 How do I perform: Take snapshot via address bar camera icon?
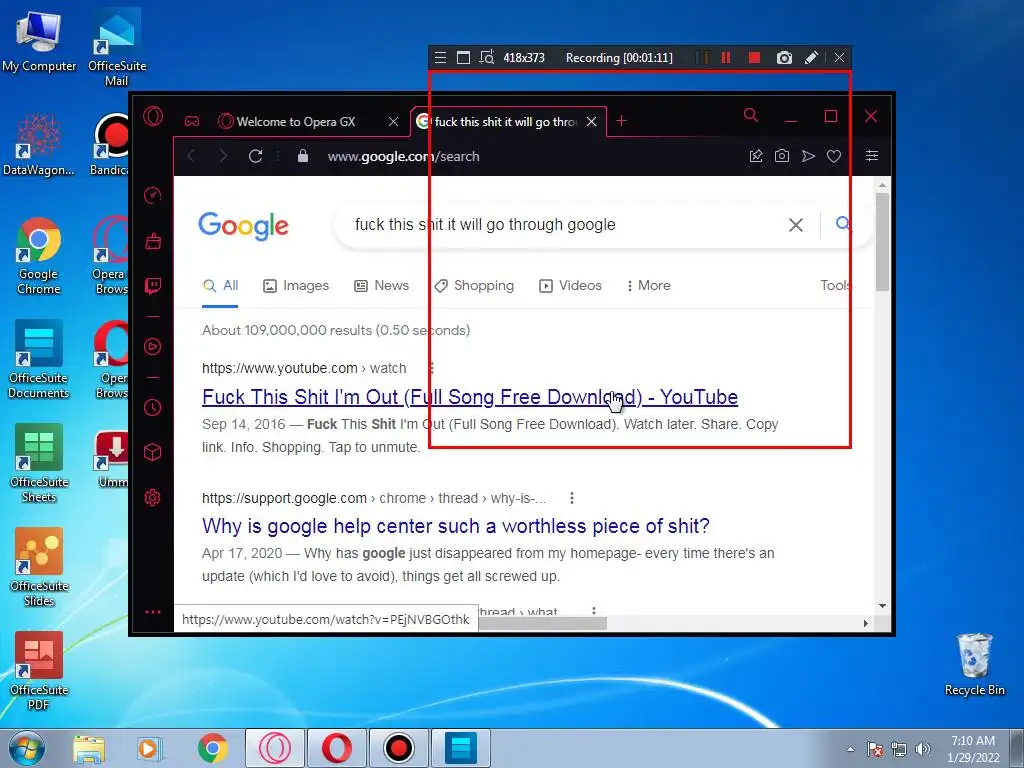(x=782, y=155)
